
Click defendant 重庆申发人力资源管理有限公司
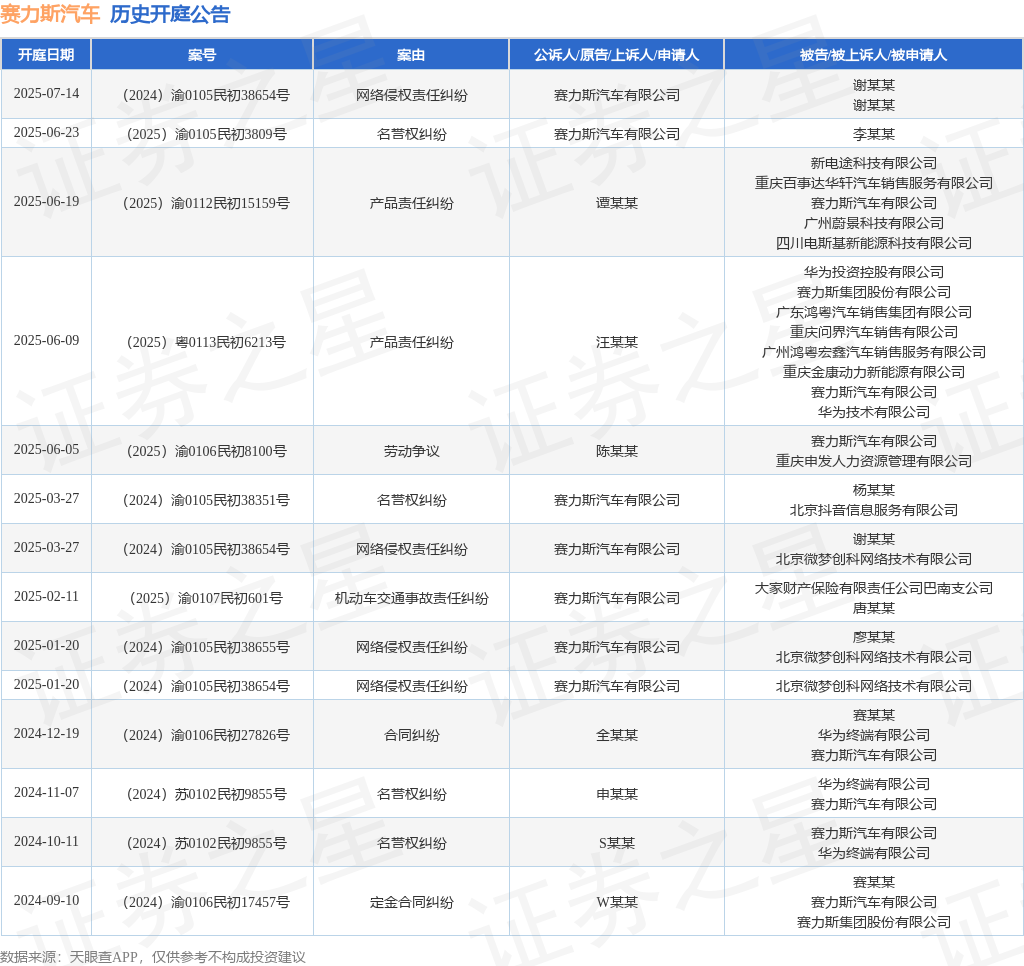tap(873, 461)
